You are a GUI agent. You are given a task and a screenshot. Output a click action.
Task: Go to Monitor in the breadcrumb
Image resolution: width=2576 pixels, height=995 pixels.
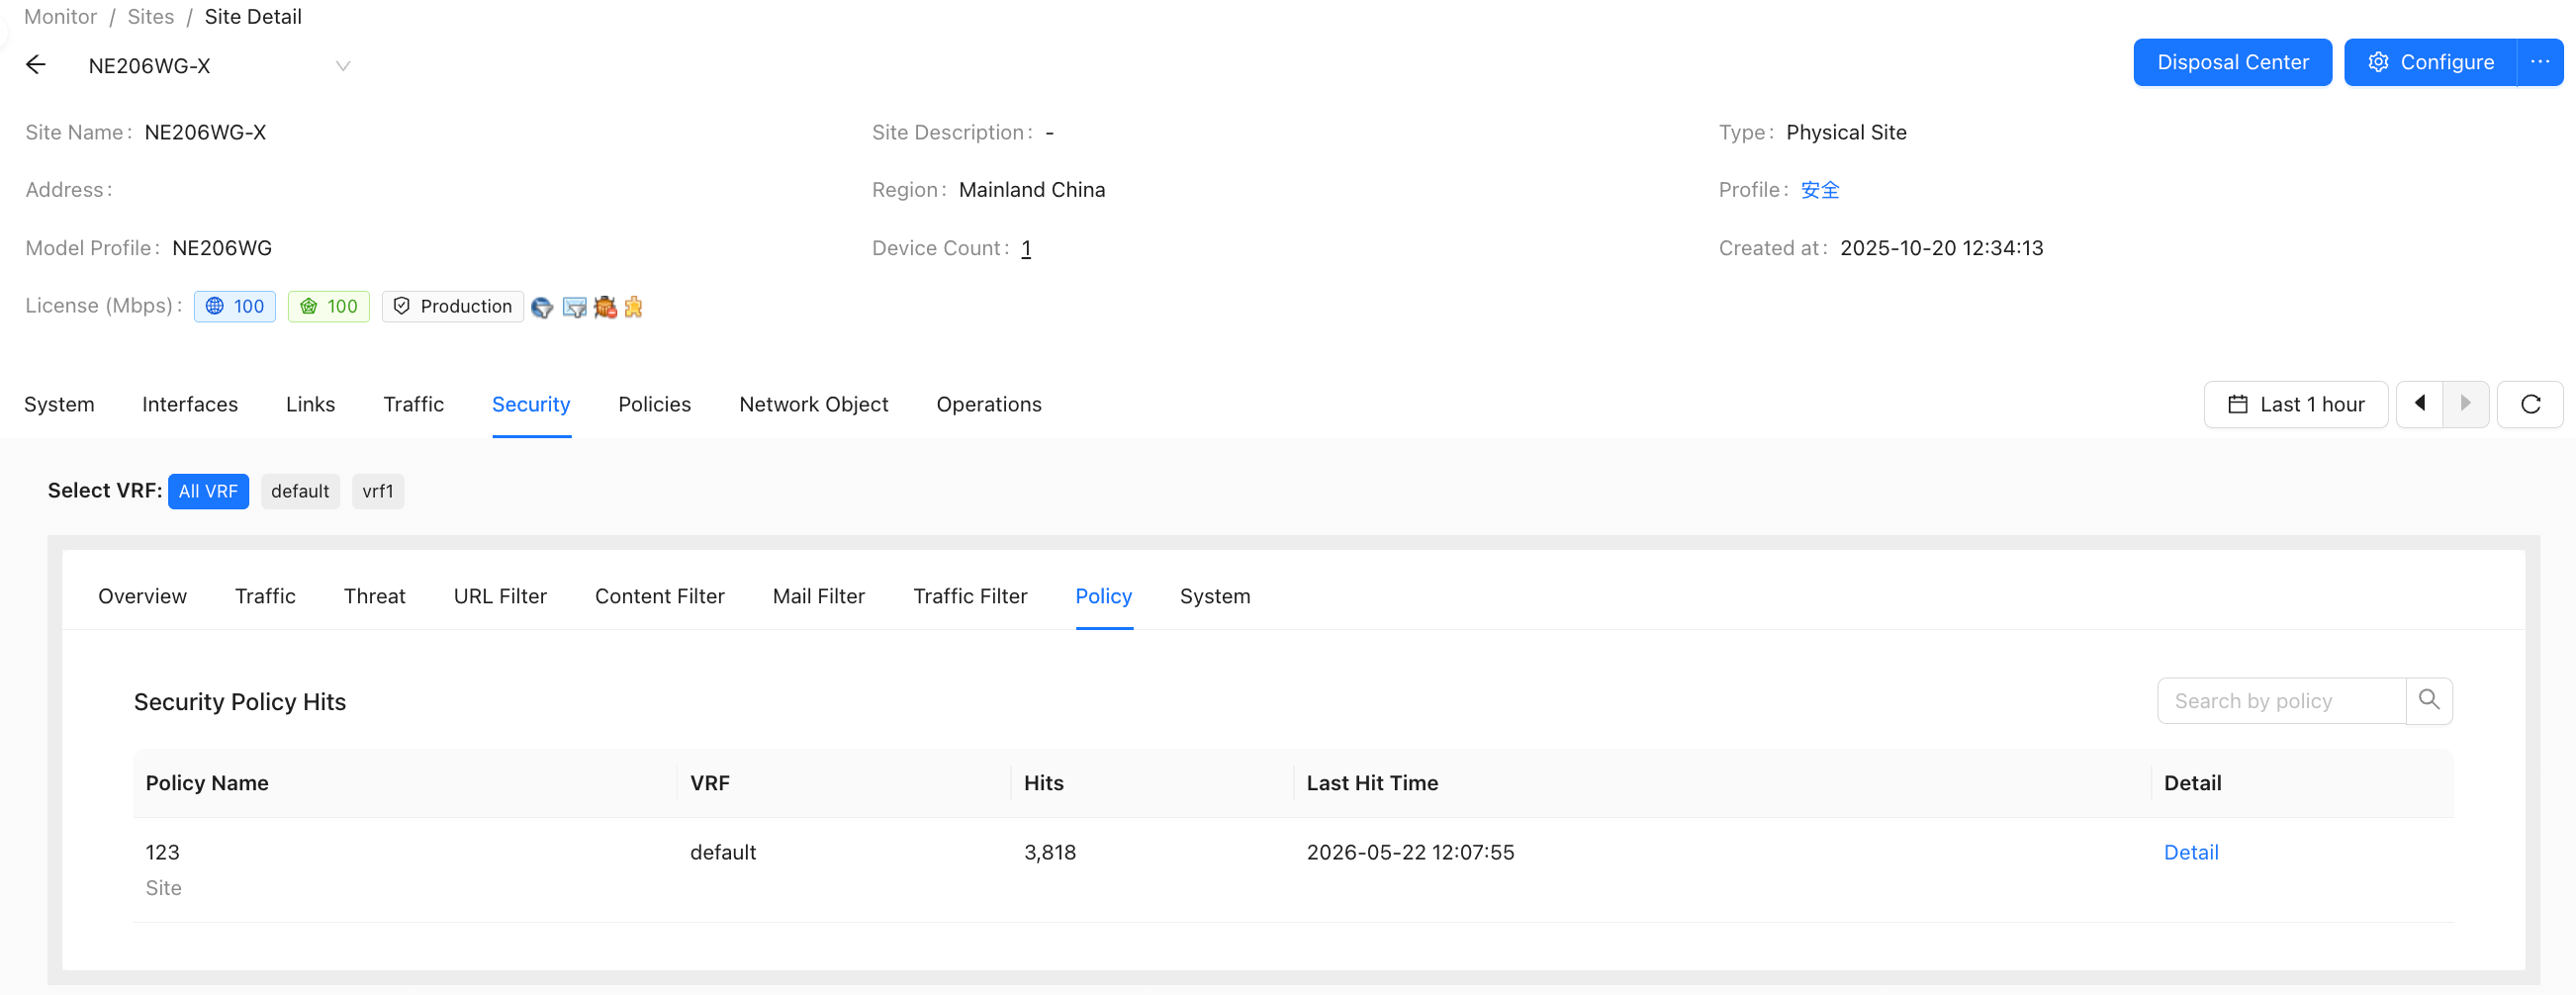click(x=61, y=16)
